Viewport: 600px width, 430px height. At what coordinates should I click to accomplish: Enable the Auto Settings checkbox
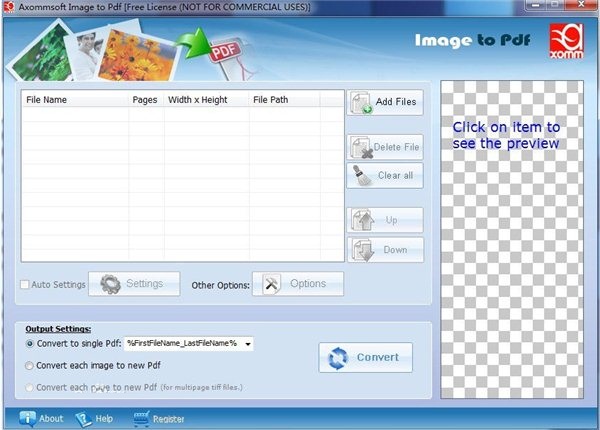click(x=24, y=284)
